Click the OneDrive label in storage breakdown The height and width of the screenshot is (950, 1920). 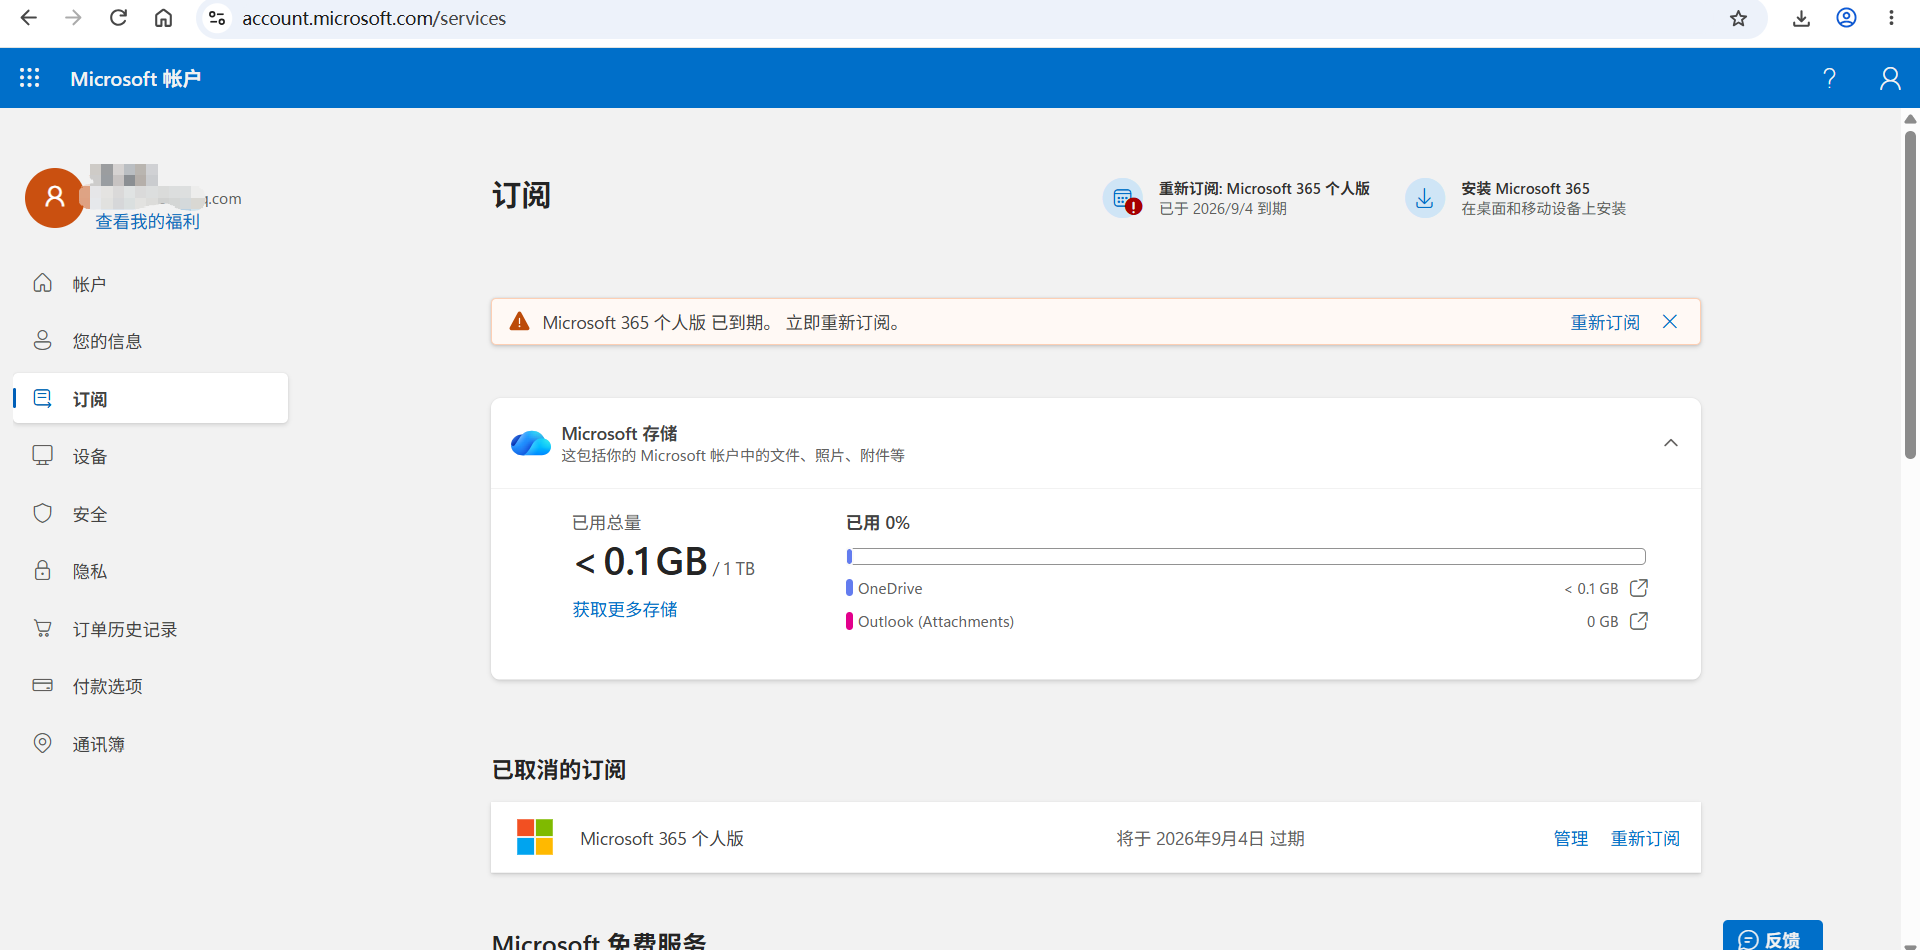pos(890,588)
